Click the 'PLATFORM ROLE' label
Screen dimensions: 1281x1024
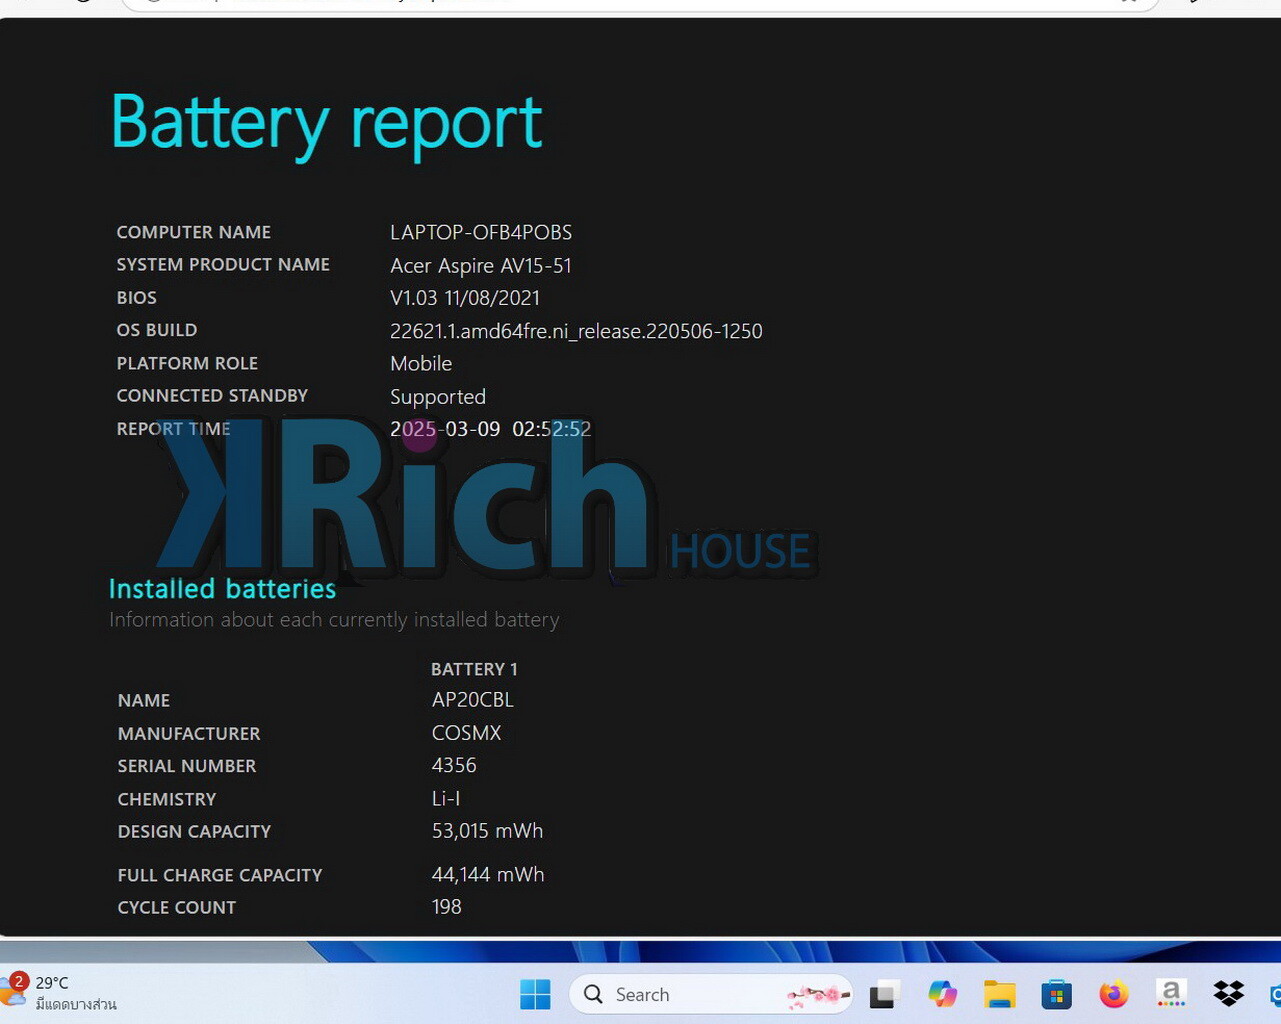[x=187, y=363]
